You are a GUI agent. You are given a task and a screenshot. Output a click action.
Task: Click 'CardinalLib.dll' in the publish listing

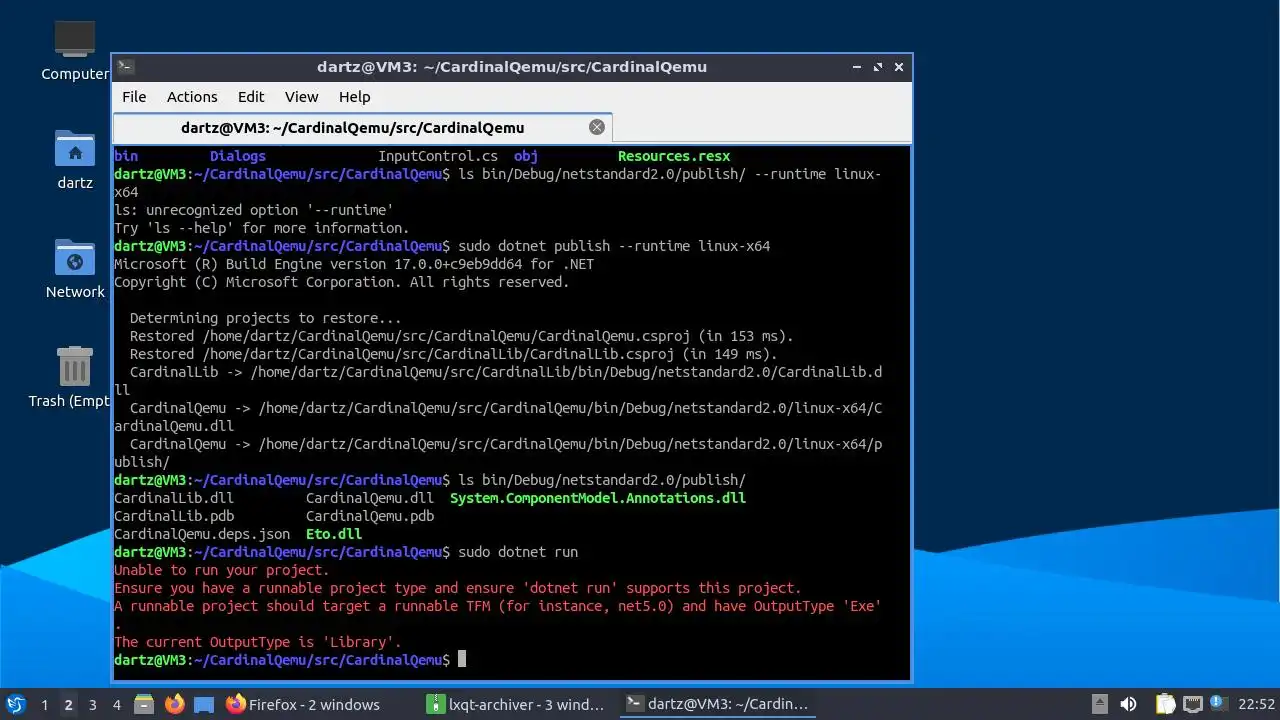coord(174,498)
